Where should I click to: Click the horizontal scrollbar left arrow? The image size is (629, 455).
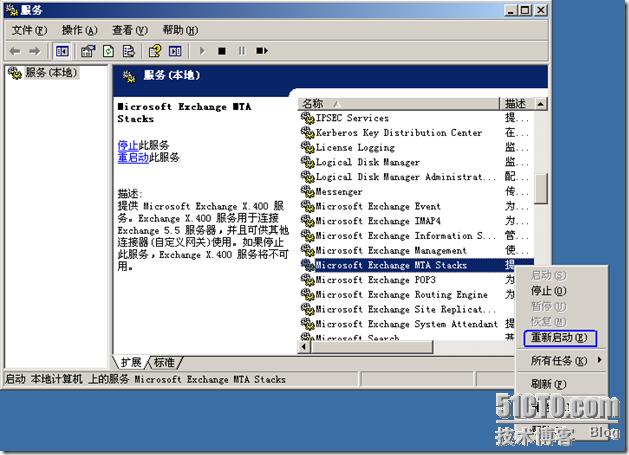pyautogui.click(x=304, y=346)
